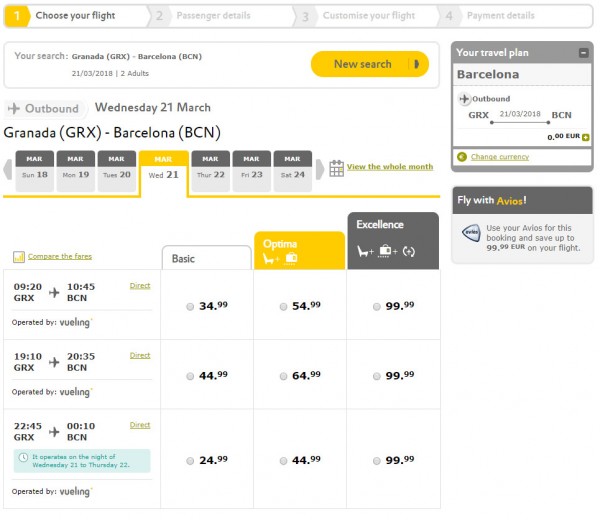Click the green plus icon next to 0.00 EUR
Screen dimensions: 600x520
tap(585, 137)
